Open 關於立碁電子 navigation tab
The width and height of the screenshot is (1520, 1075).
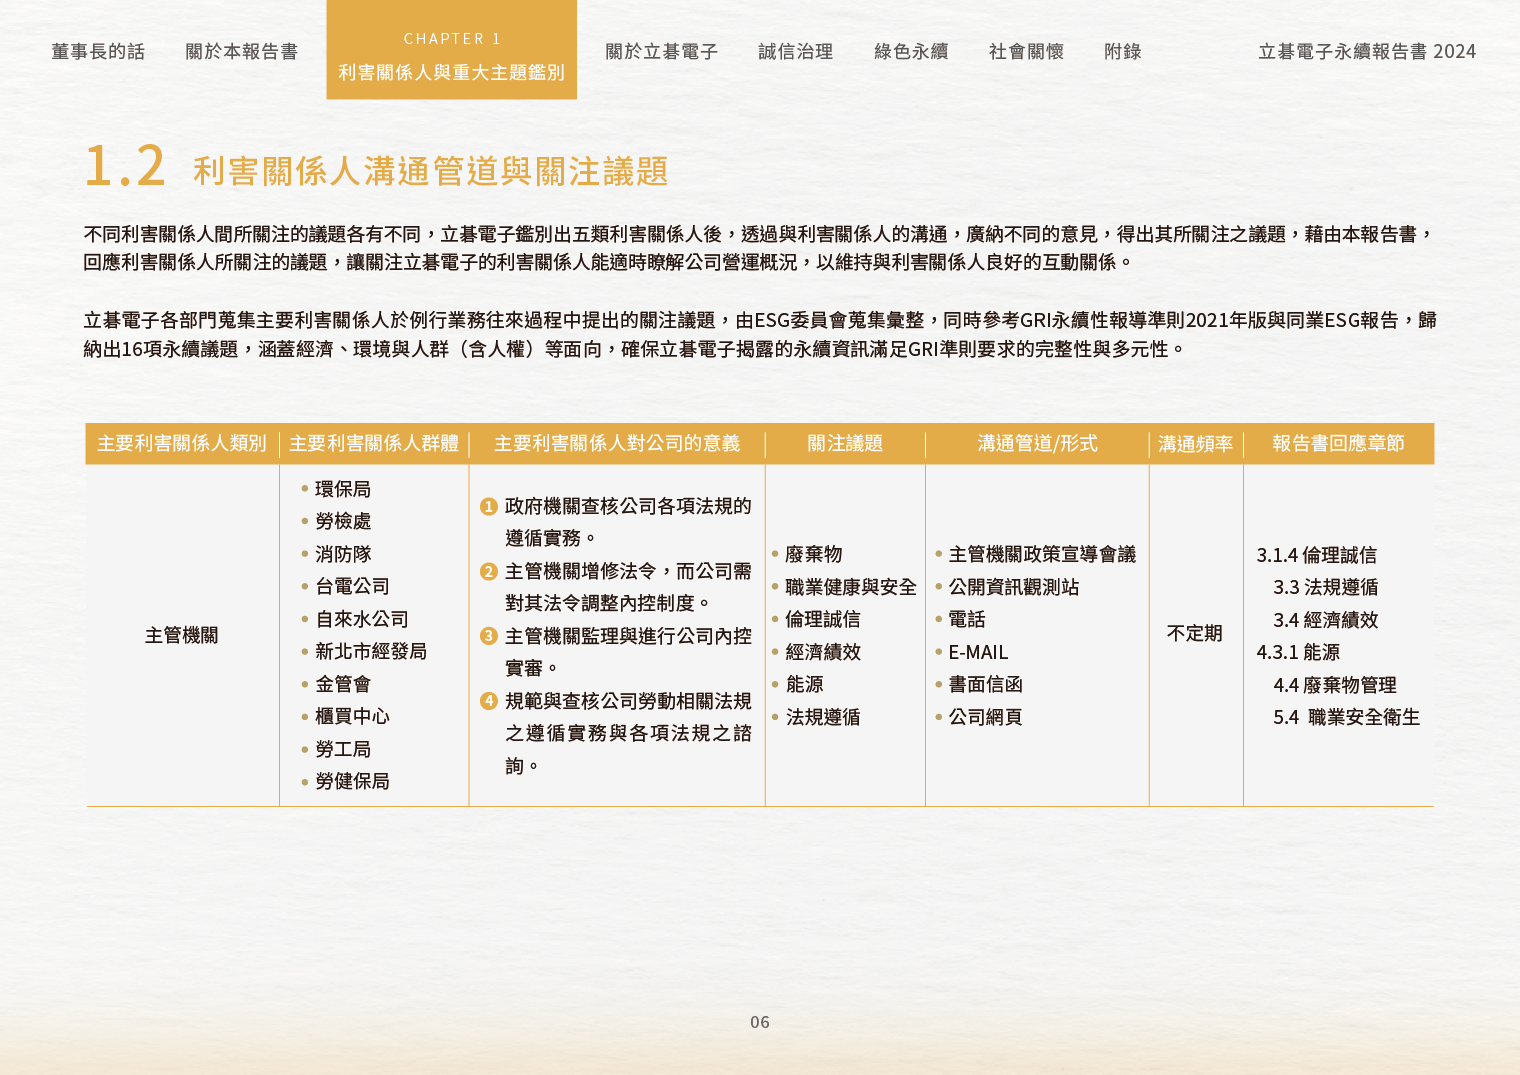pyautogui.click(x=661, y=51)
